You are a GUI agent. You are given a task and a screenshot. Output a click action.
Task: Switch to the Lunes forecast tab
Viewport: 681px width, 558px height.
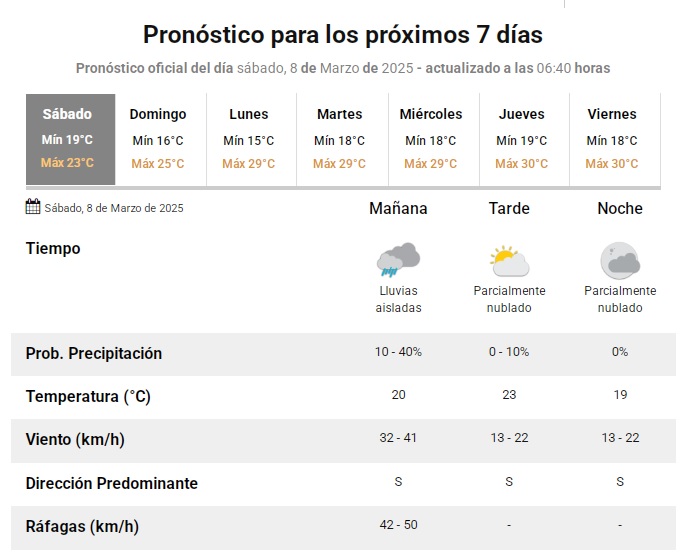point(248,139)
